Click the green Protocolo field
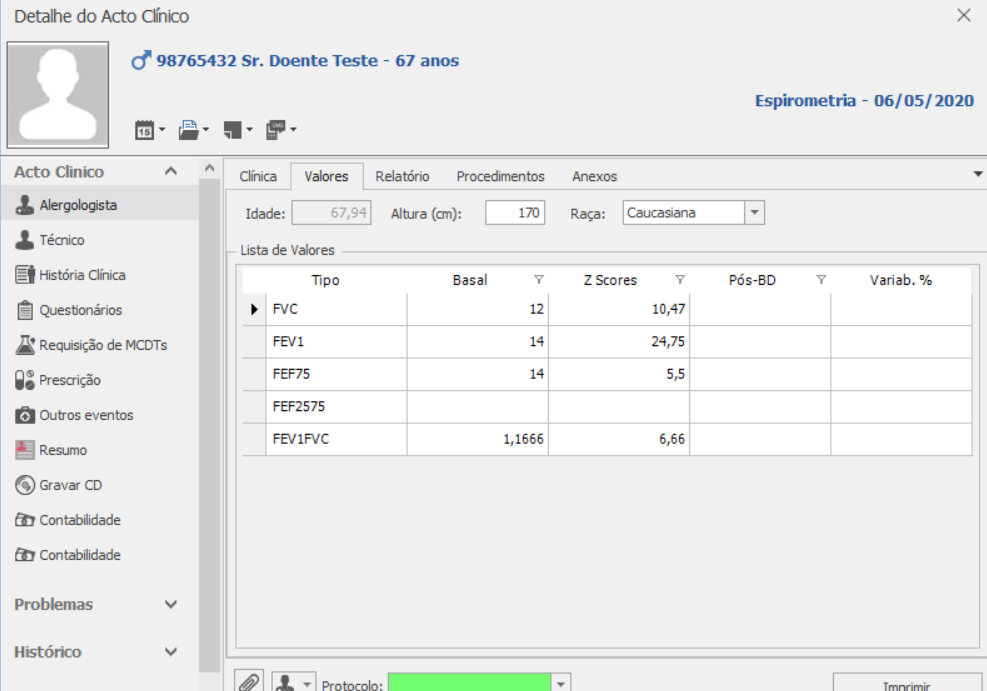 click(469, 684)
